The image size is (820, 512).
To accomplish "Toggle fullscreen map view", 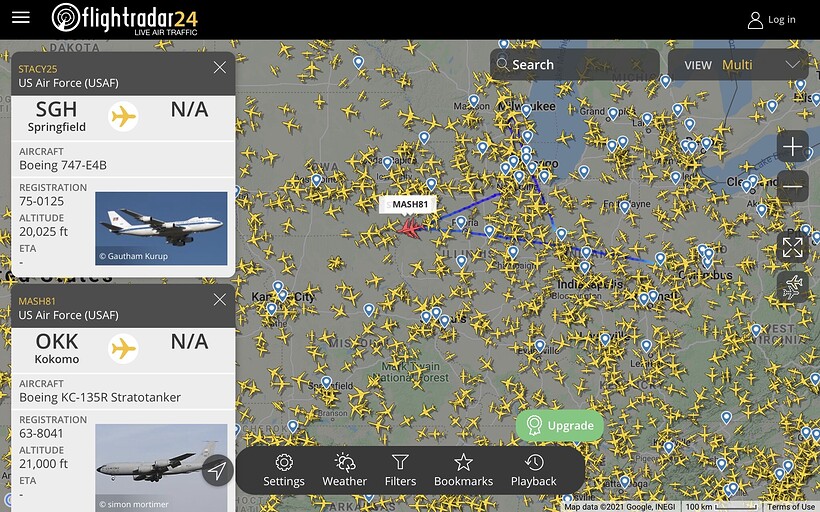I will (x=793, y=247).
